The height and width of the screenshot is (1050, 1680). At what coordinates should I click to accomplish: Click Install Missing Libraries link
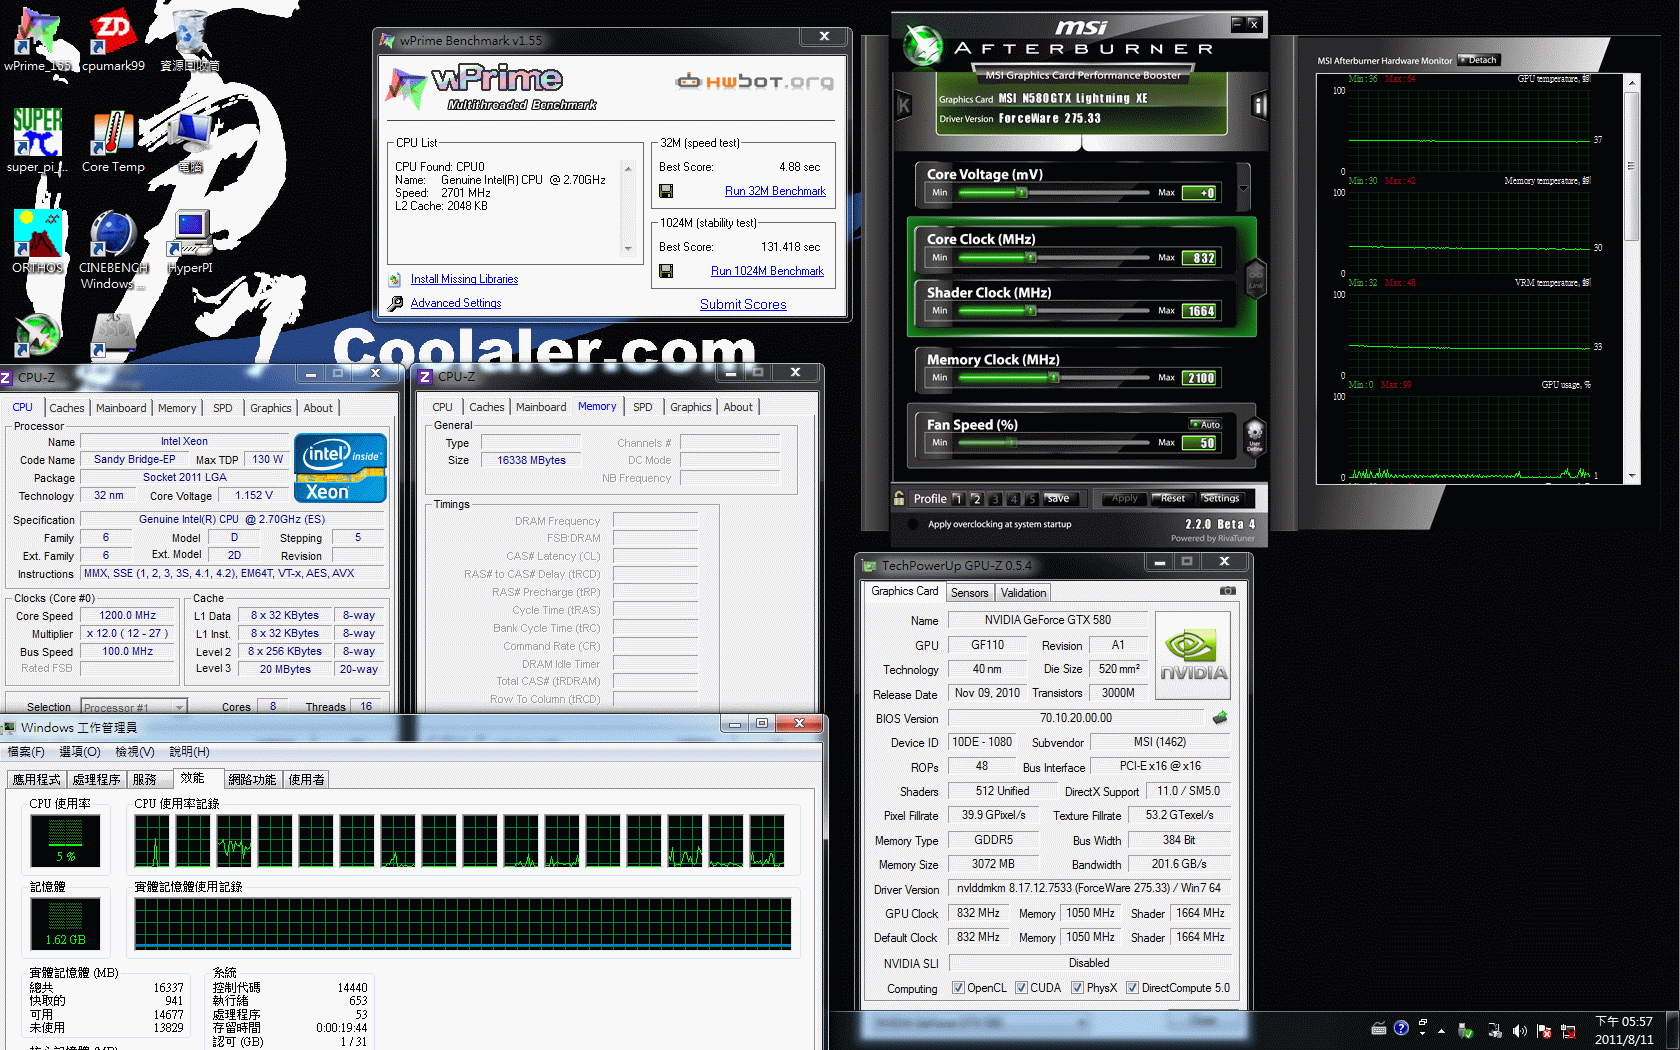464,279
